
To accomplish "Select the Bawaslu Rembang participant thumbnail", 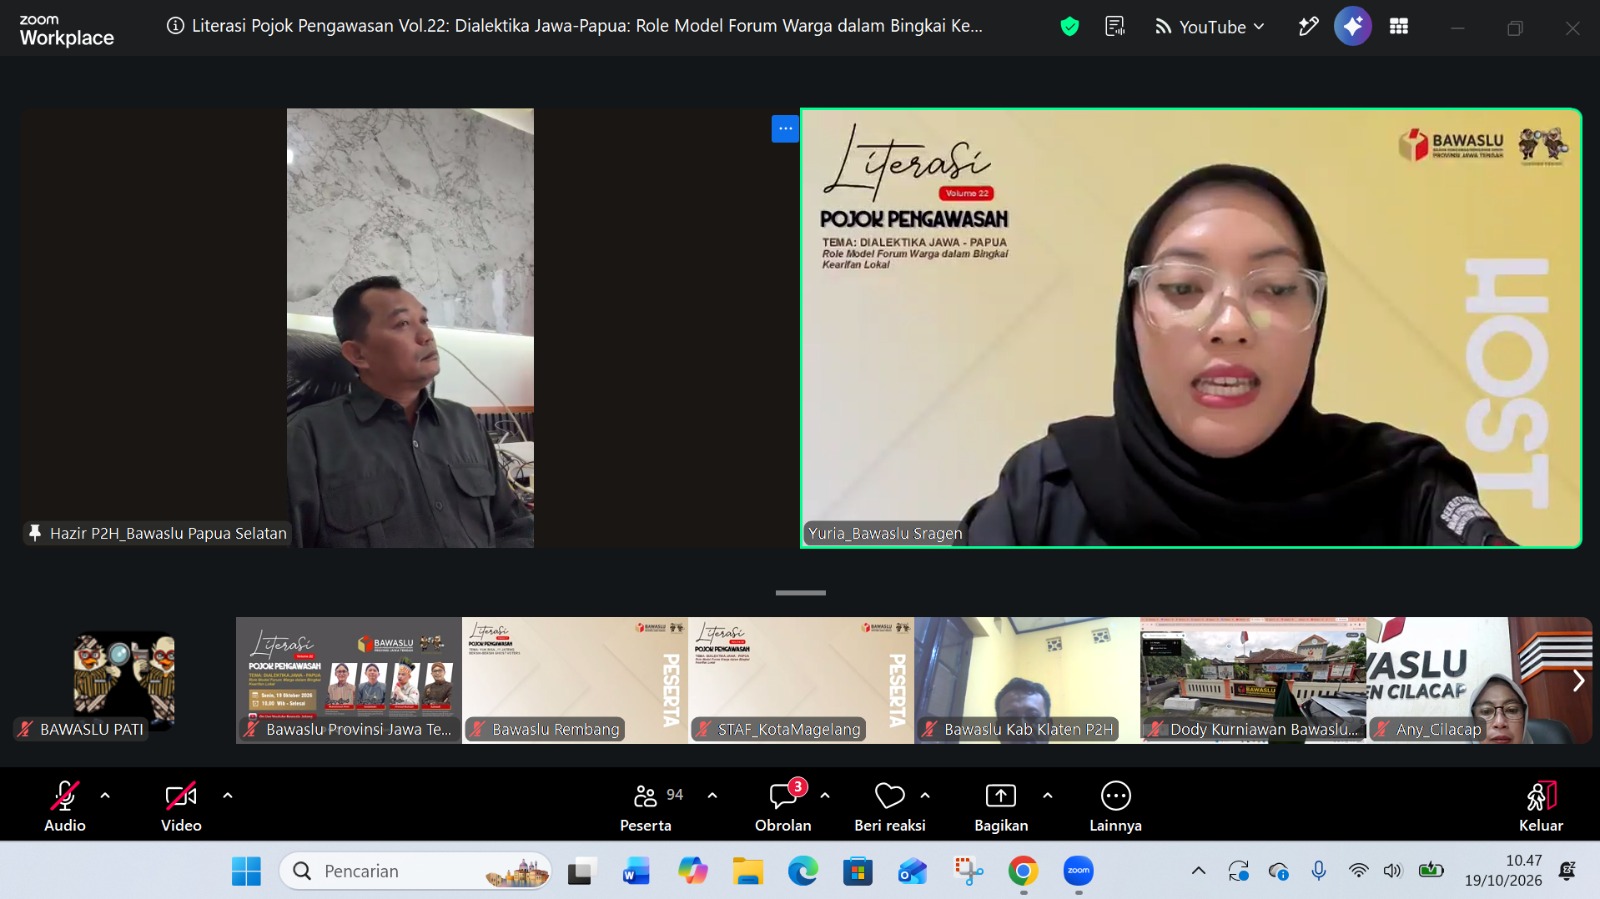I will tap(575, 680).
